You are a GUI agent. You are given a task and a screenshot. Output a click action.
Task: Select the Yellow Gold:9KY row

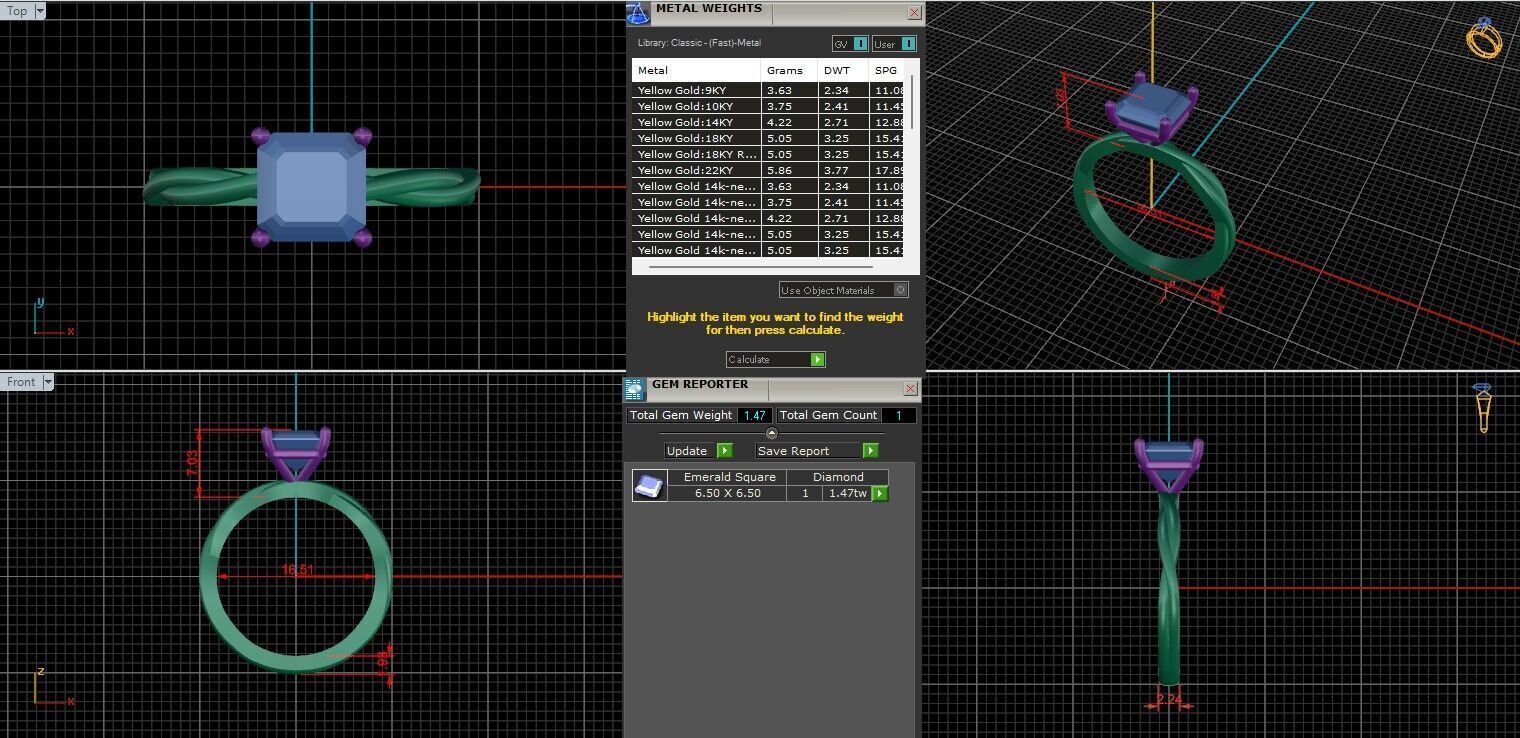tap(768, 90)
